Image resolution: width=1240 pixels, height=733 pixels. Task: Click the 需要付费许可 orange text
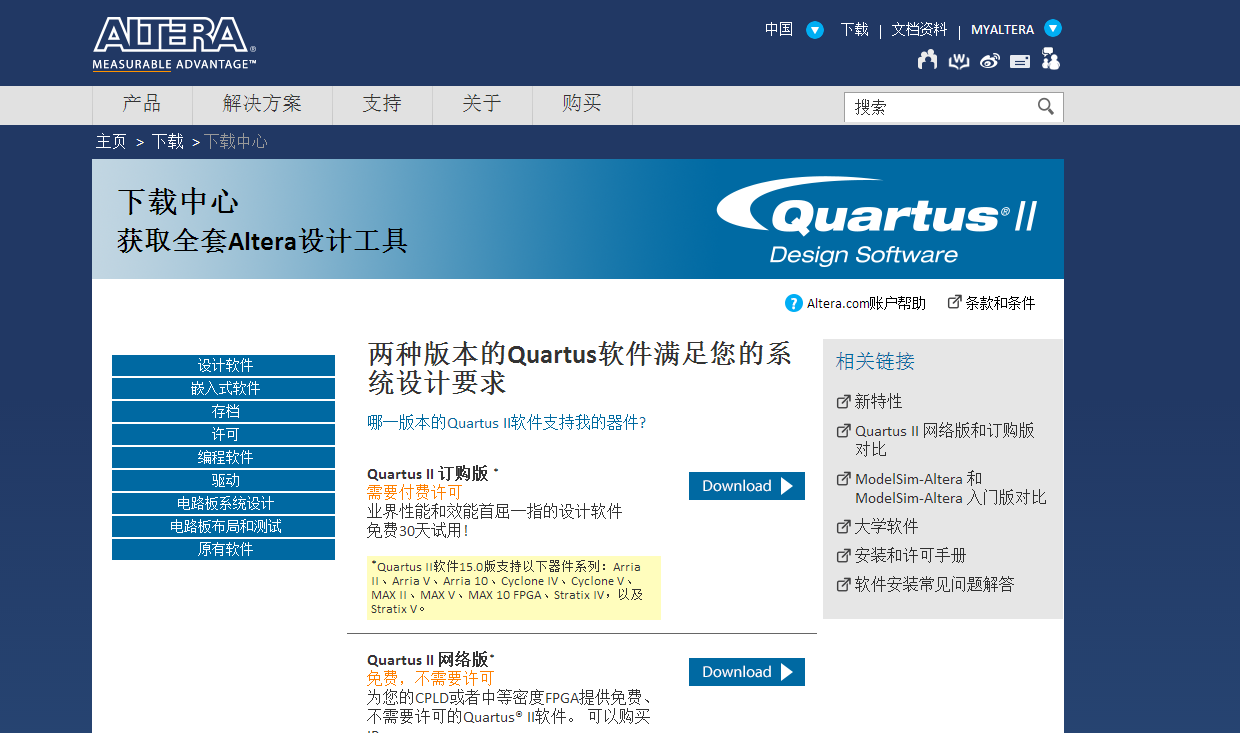coord(415,493)
